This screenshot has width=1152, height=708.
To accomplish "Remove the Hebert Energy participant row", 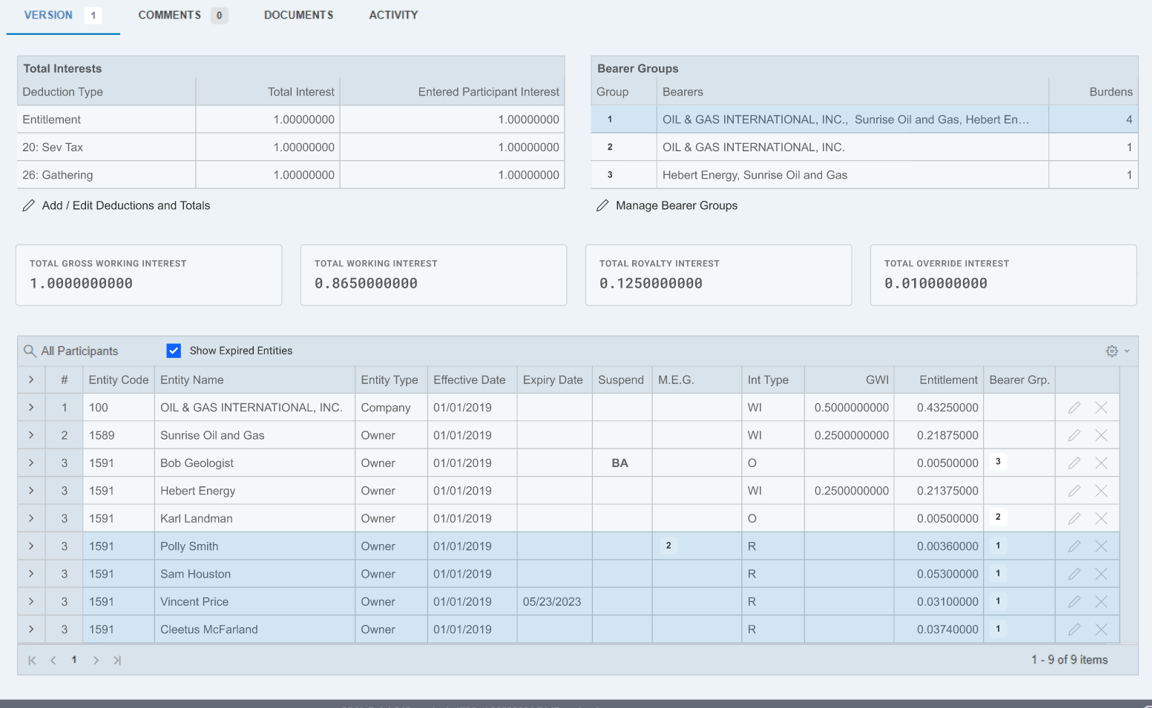I will click(1101, 491).
